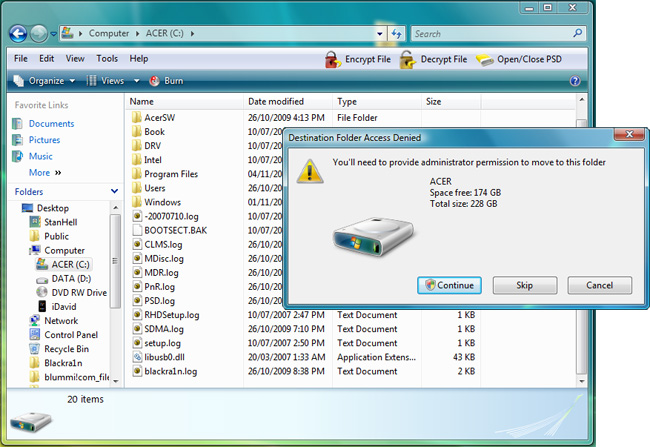
Task: Sort by the Size column header
Action: click(451, 102)
